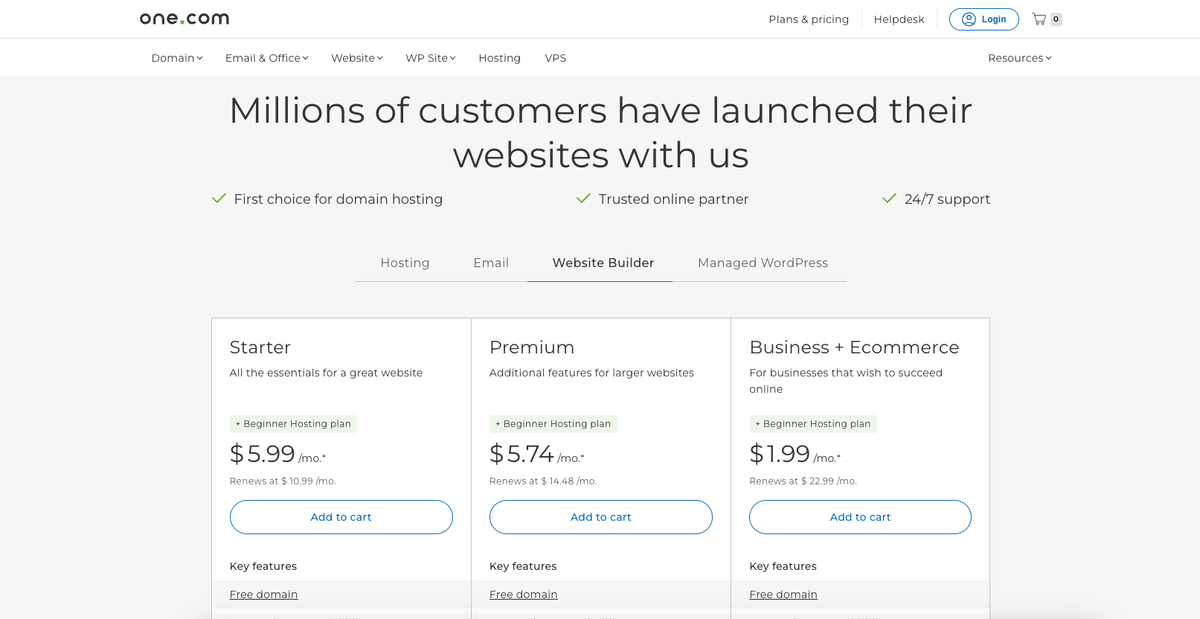Open the Helpdesk link
Viewport: 1200px width, 619px height.
pyautogui.click(x=899, y=19)
